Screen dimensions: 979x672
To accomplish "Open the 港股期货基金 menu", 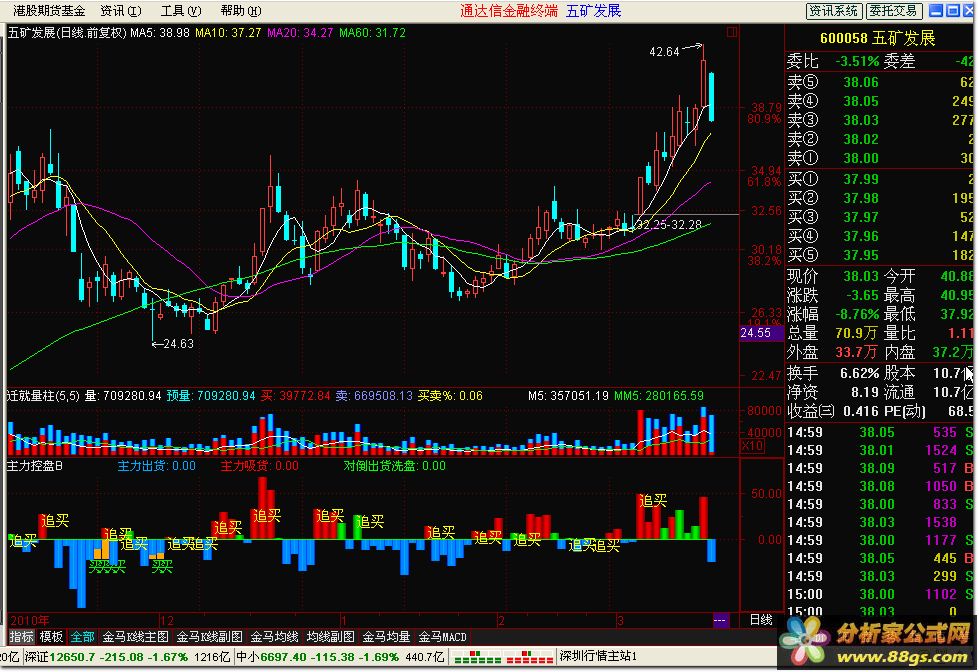I will pyautogui.click(x=49, y=11).
